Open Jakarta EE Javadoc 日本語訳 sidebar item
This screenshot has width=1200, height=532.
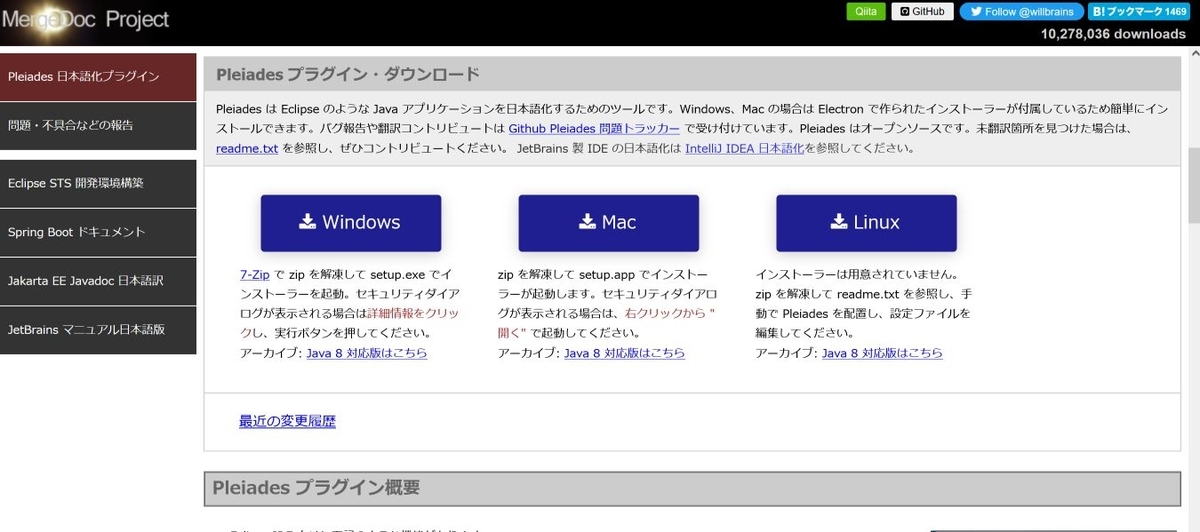98,282
